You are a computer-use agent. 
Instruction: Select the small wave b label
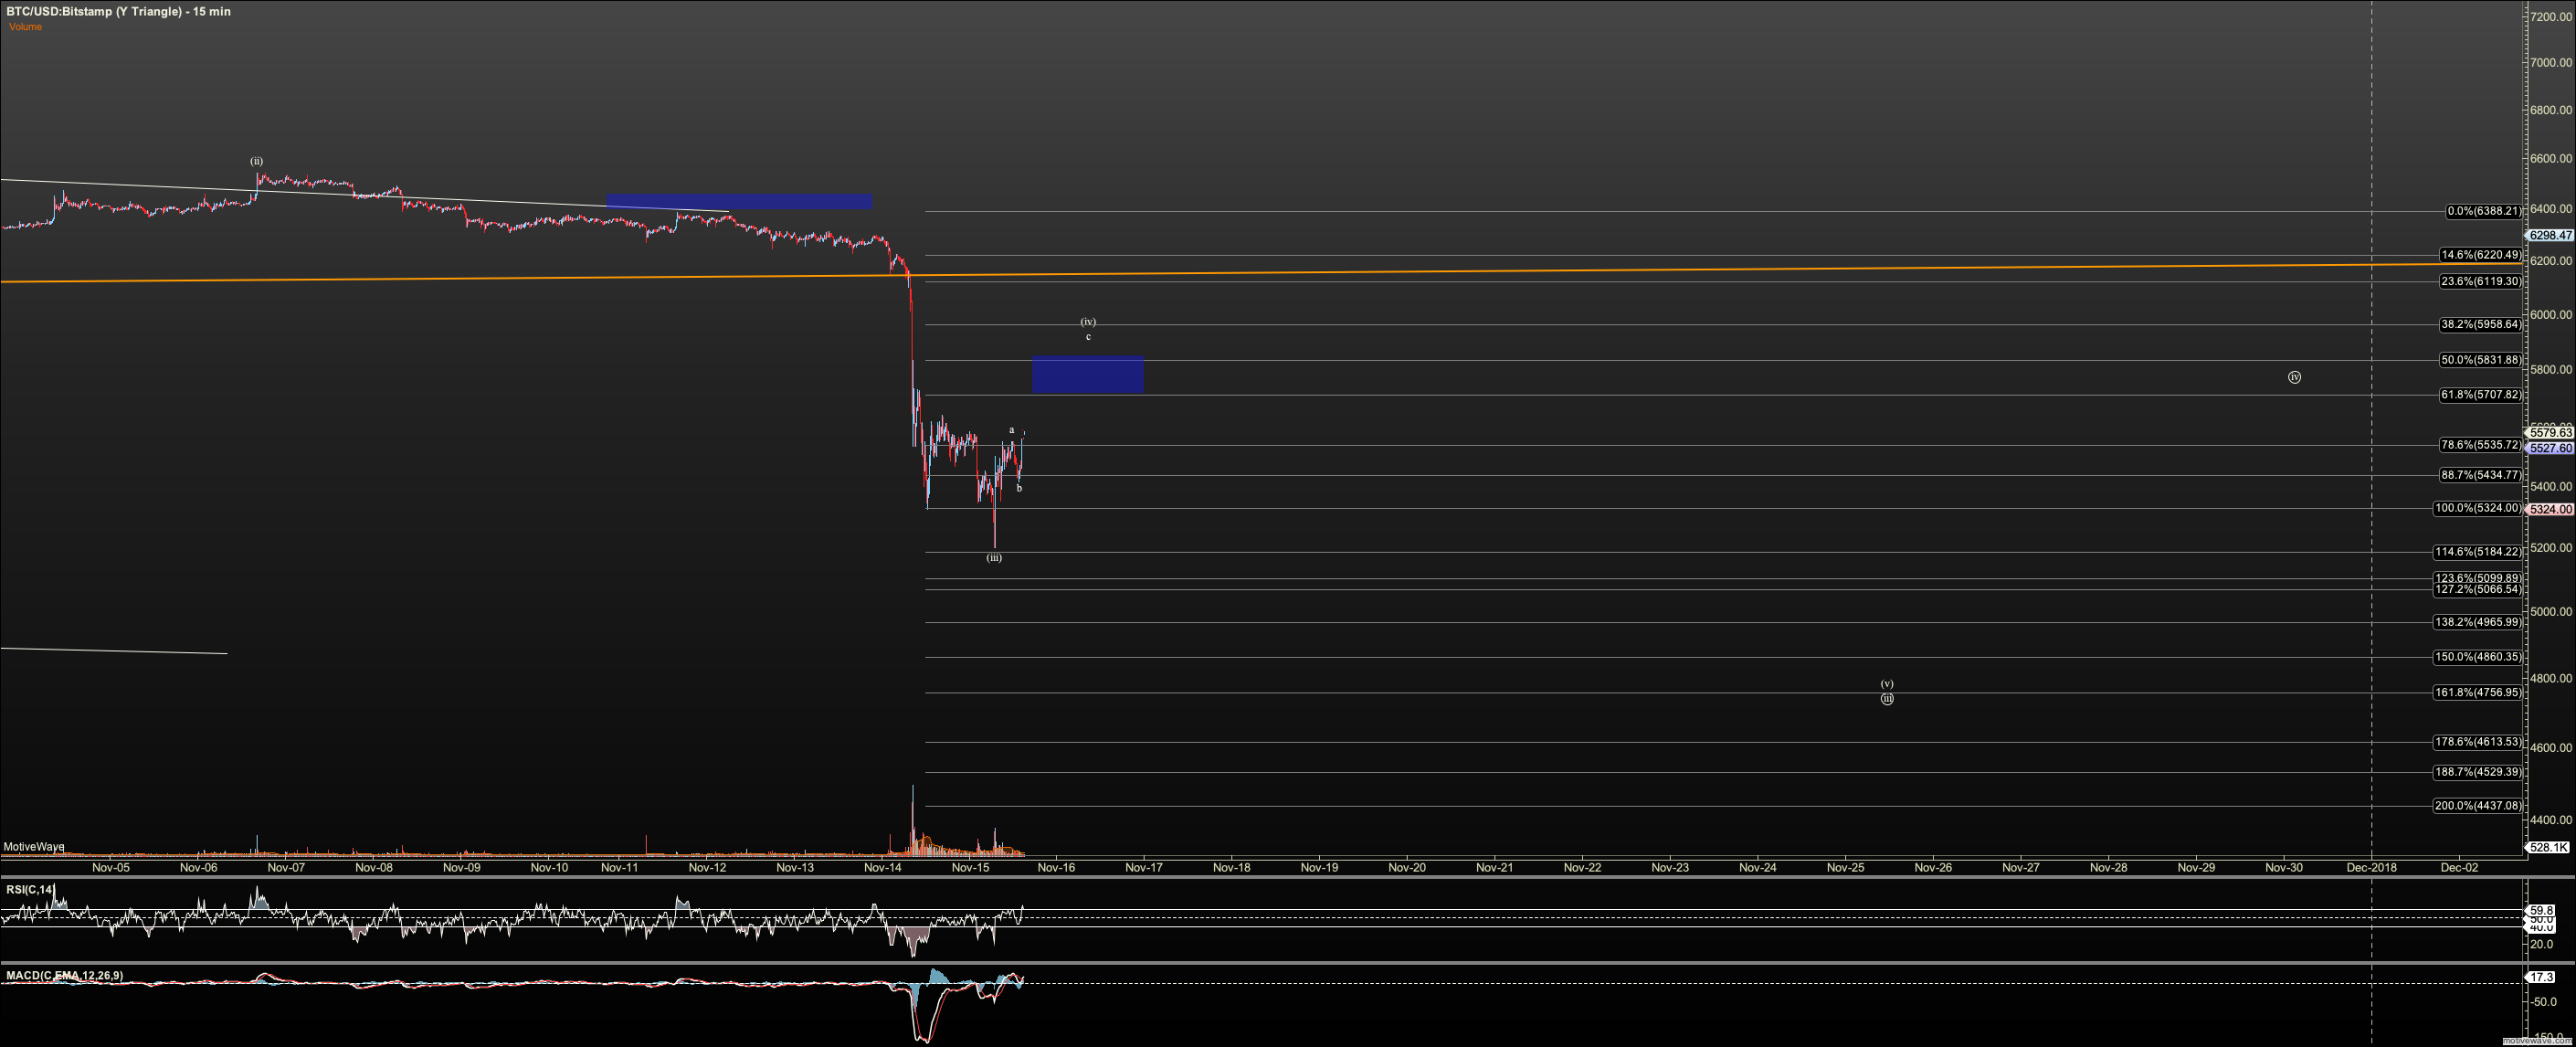[1019, 489]
